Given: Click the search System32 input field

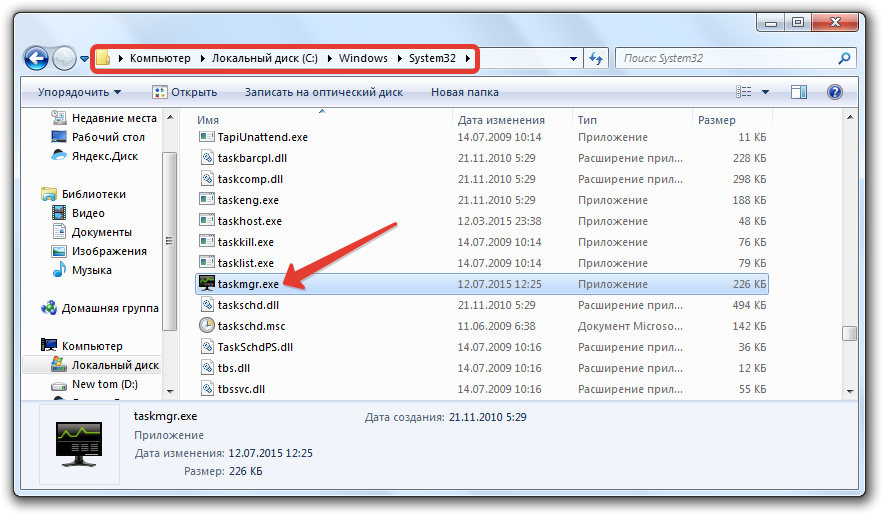Looking at the screenshot, I should tap(728, 59).
